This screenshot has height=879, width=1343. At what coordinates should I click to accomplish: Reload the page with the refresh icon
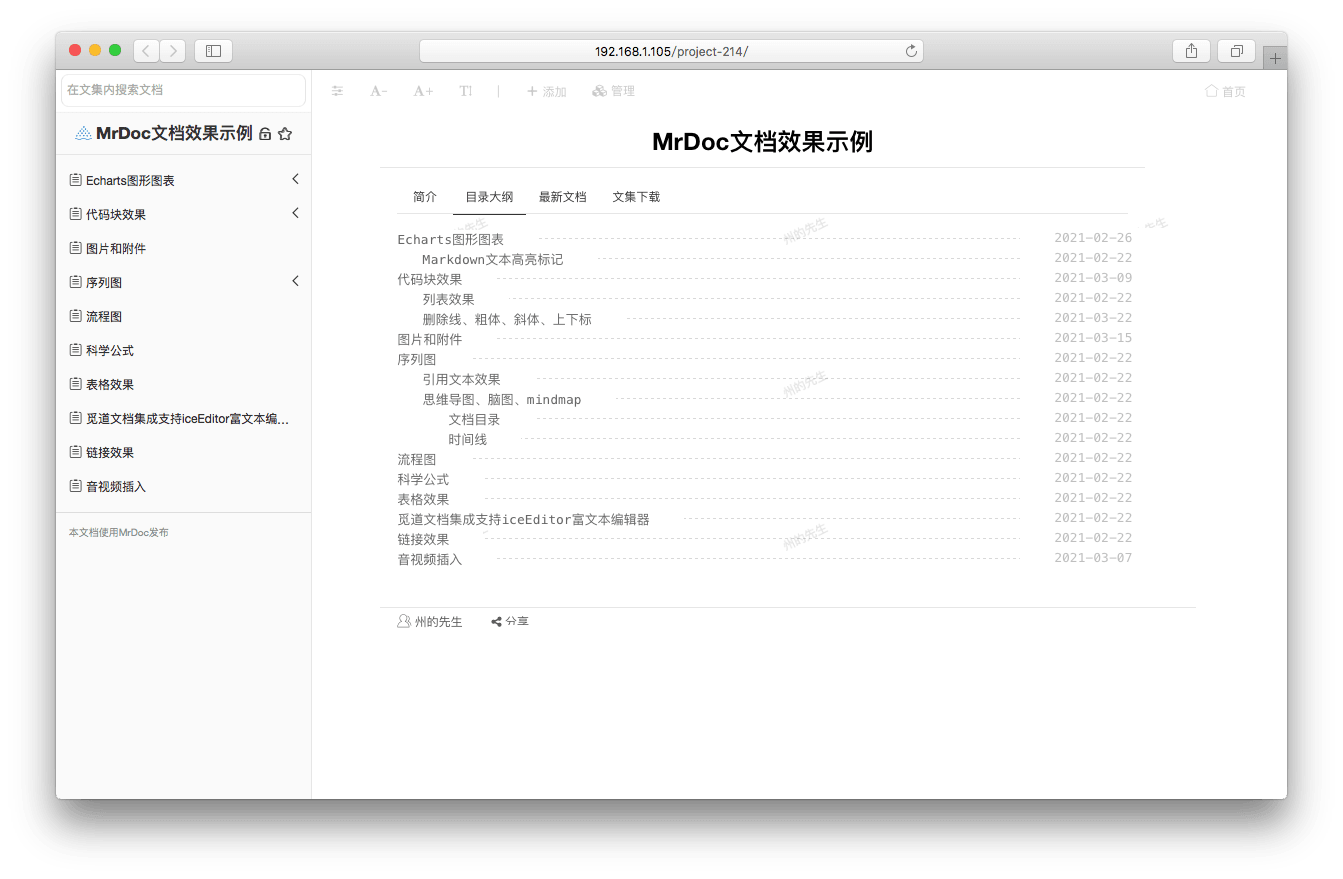pyautogui.click(x=911, y=51)
